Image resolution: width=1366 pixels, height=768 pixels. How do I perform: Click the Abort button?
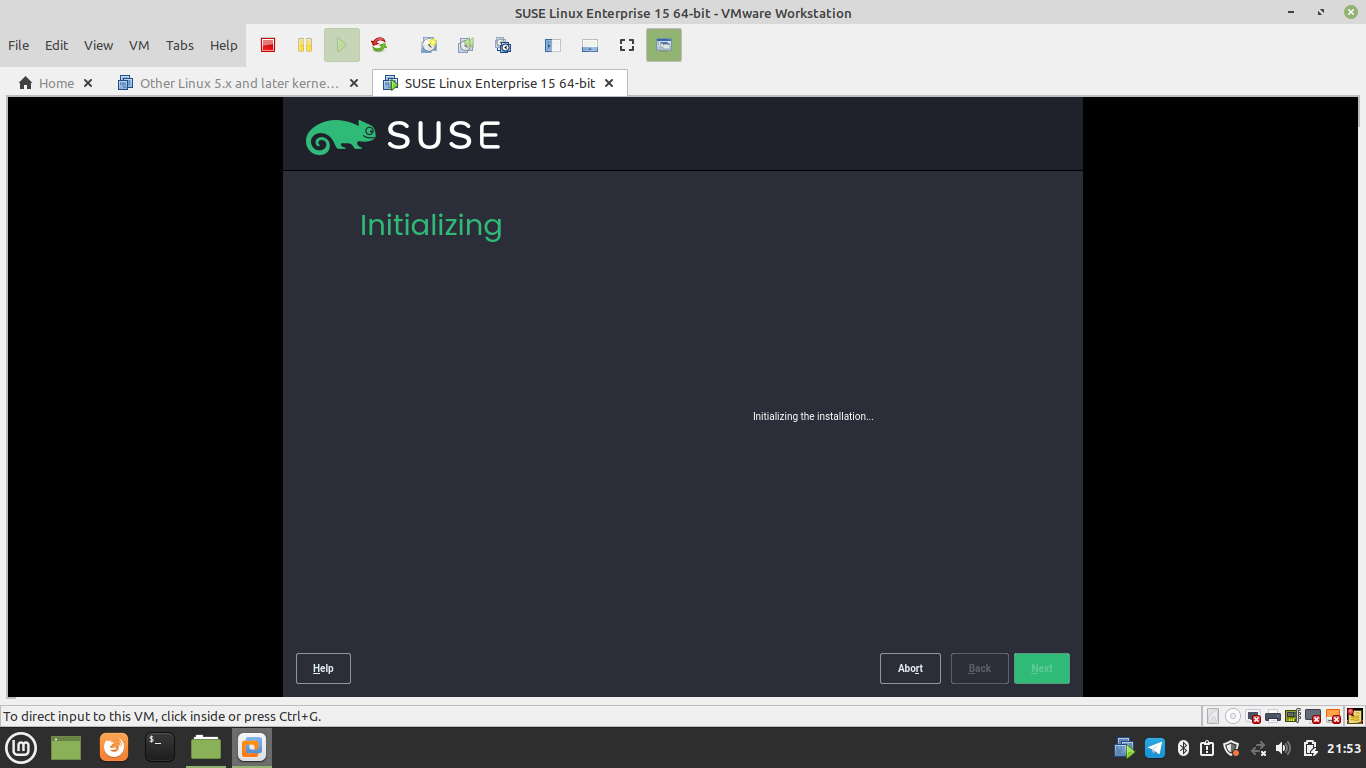[x=910, y=668]
